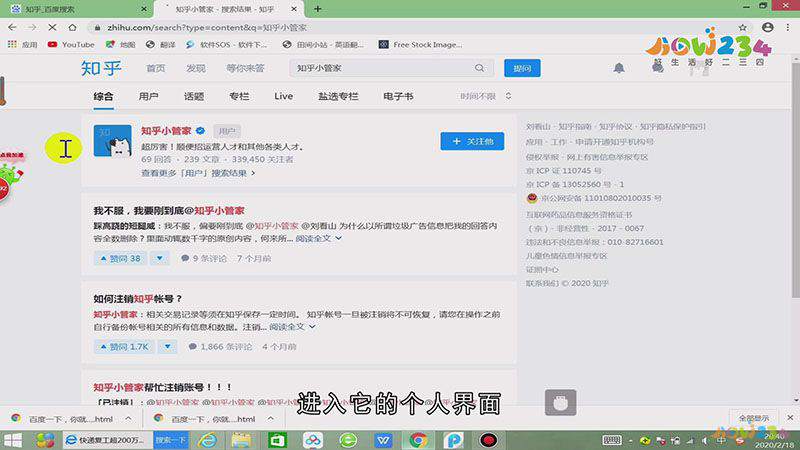Open 查看更多「用户」搜索结果 link
Screen dimensions: 800x450
(198, 173)
